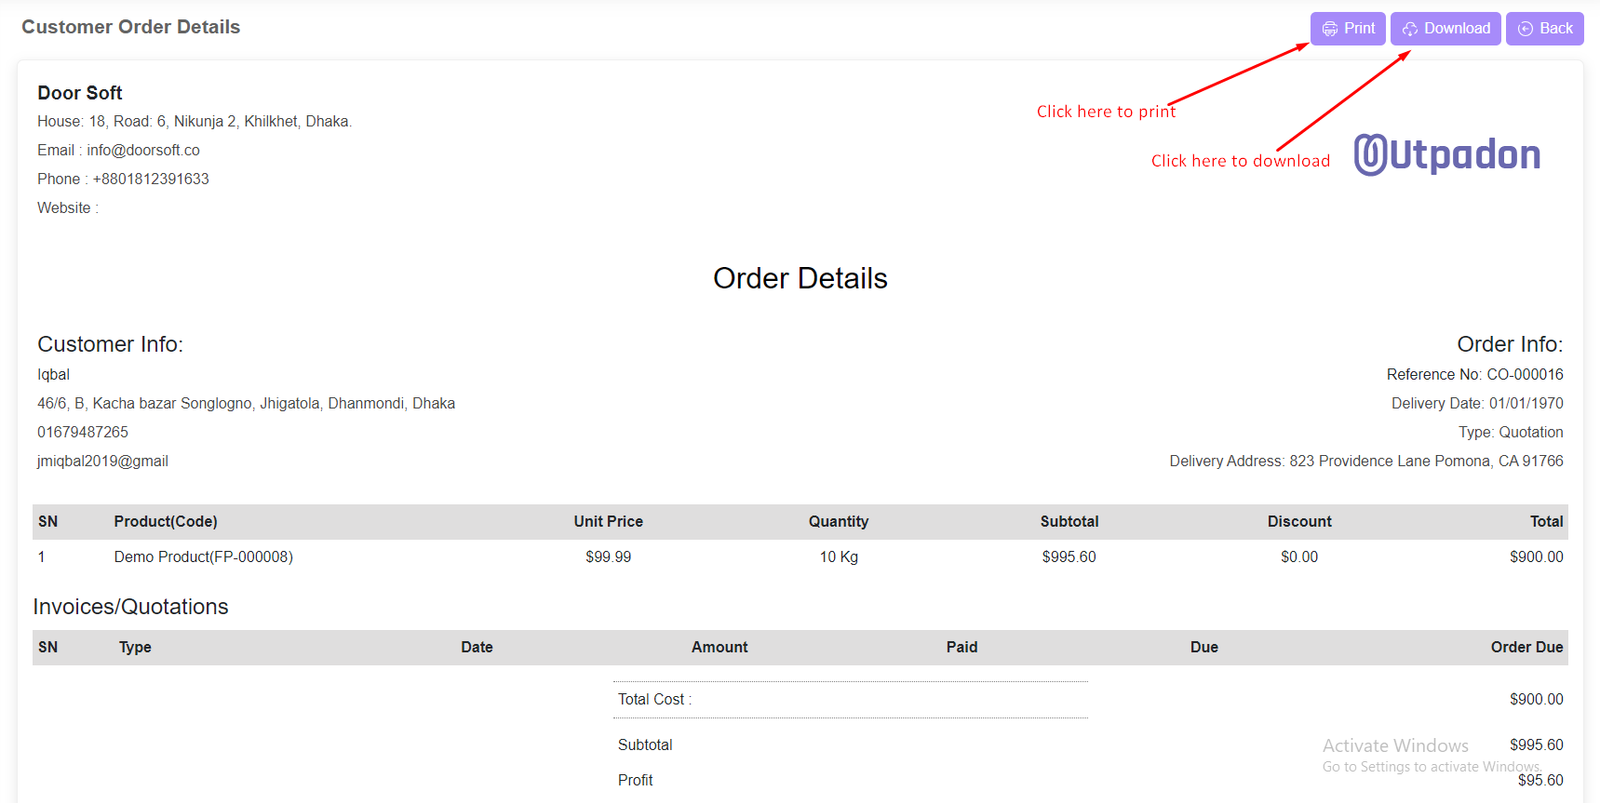Click the Unit Price column header

(608, 521)
